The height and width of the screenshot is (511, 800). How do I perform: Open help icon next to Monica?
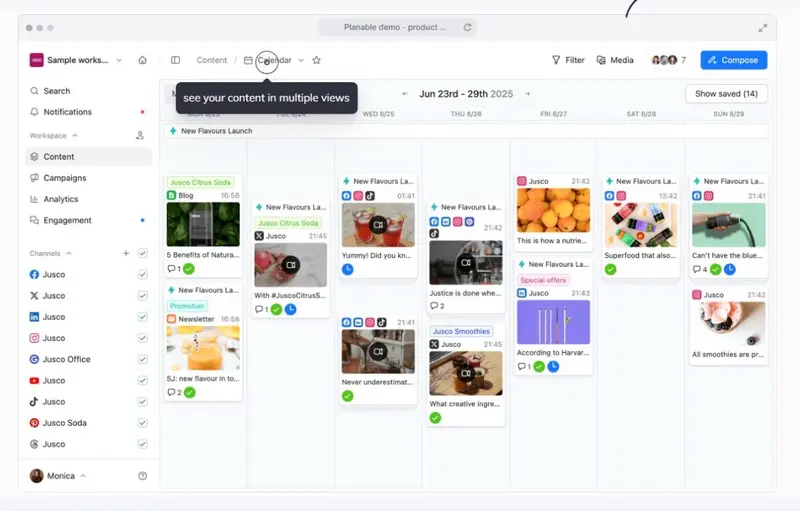[x=142, y=476]
